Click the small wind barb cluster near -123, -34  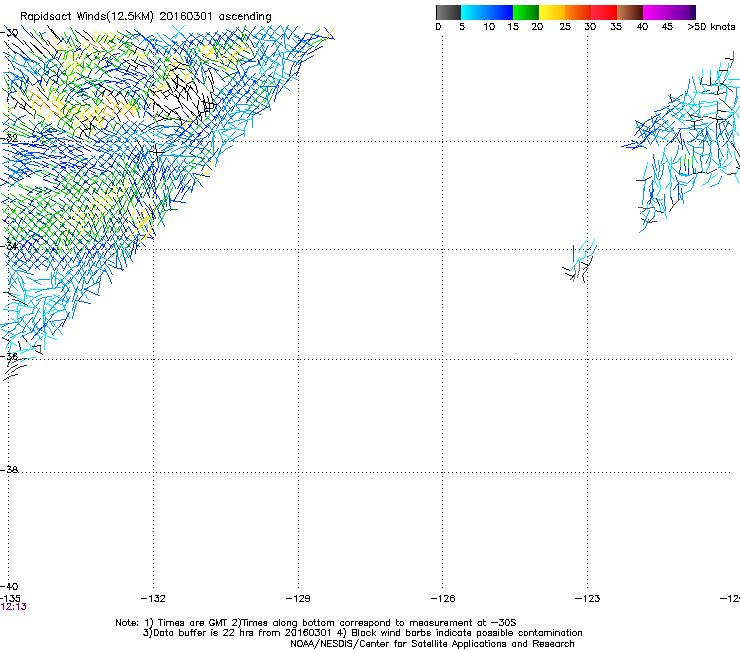tap(580, 260)
